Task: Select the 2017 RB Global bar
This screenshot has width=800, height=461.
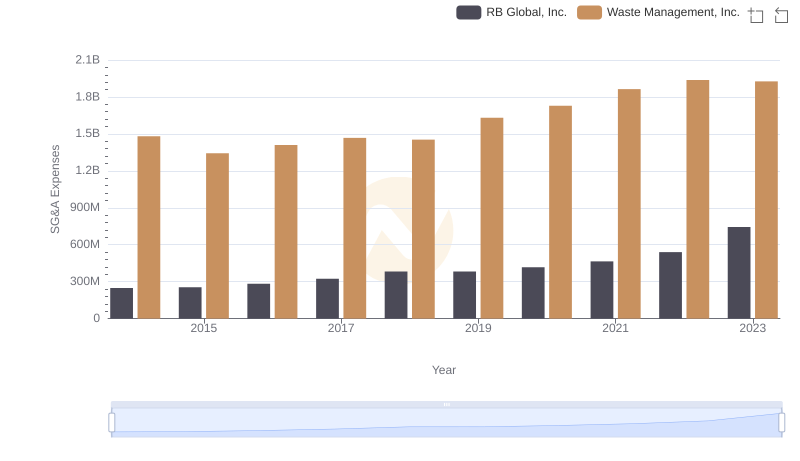Action: click(x=327, y=299)
